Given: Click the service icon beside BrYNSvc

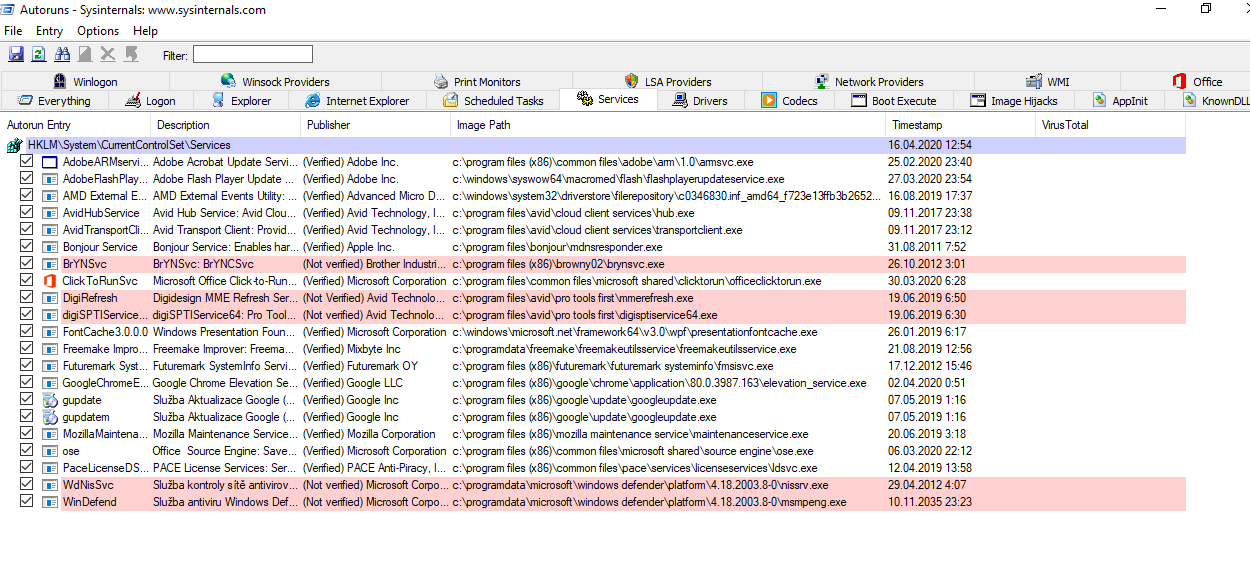Looking at the screenshot, I should tap(49, 264).
